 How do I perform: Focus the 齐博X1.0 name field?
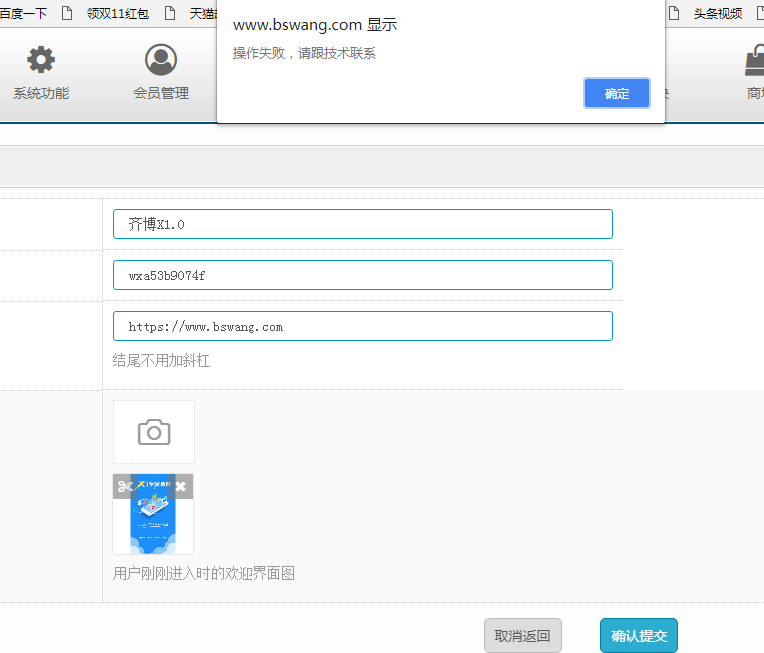[x=362, y=224]
